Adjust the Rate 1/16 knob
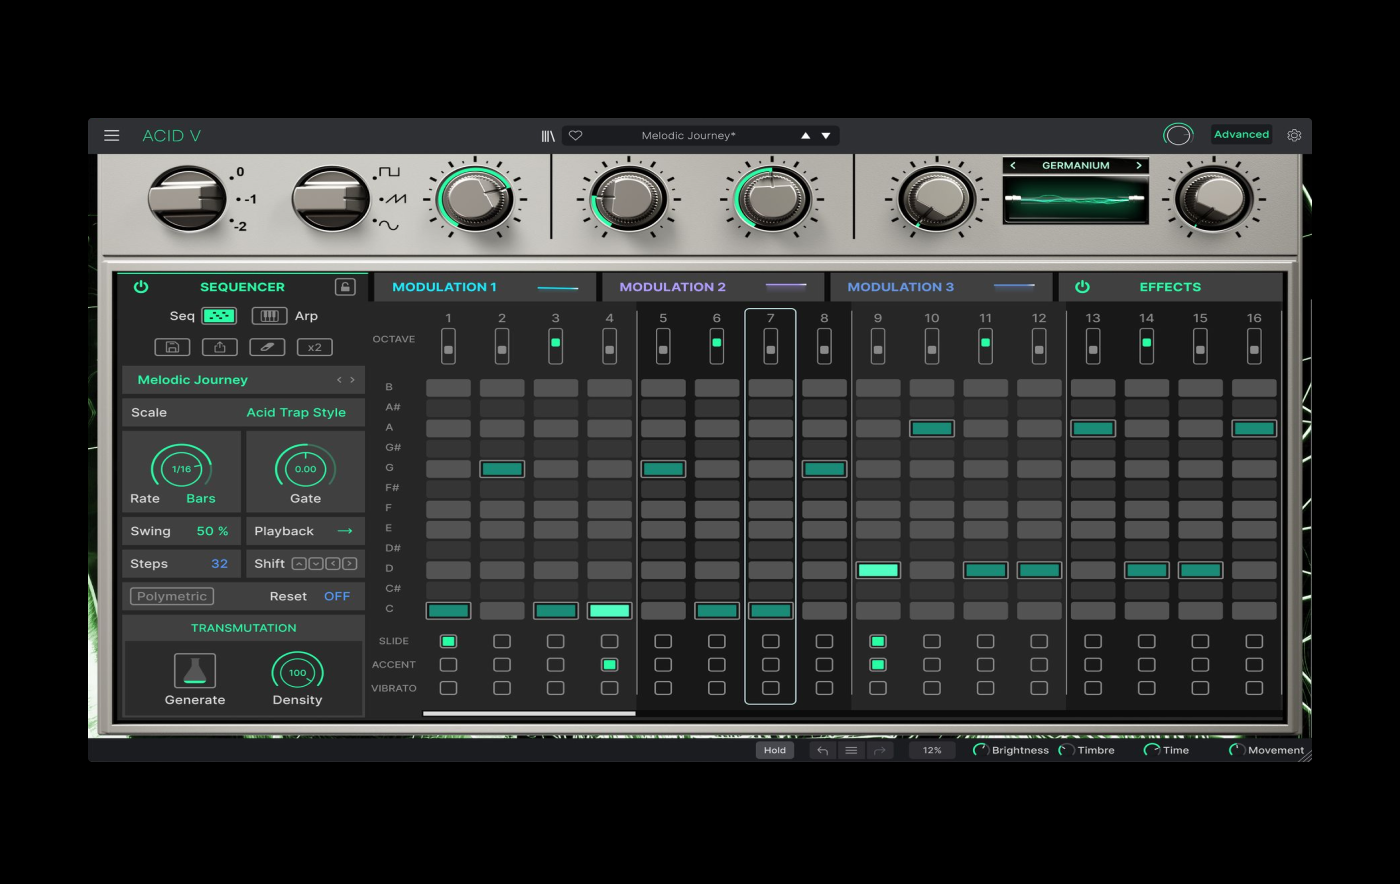This screenshot has height=884, width=1400. pos(181,468)
